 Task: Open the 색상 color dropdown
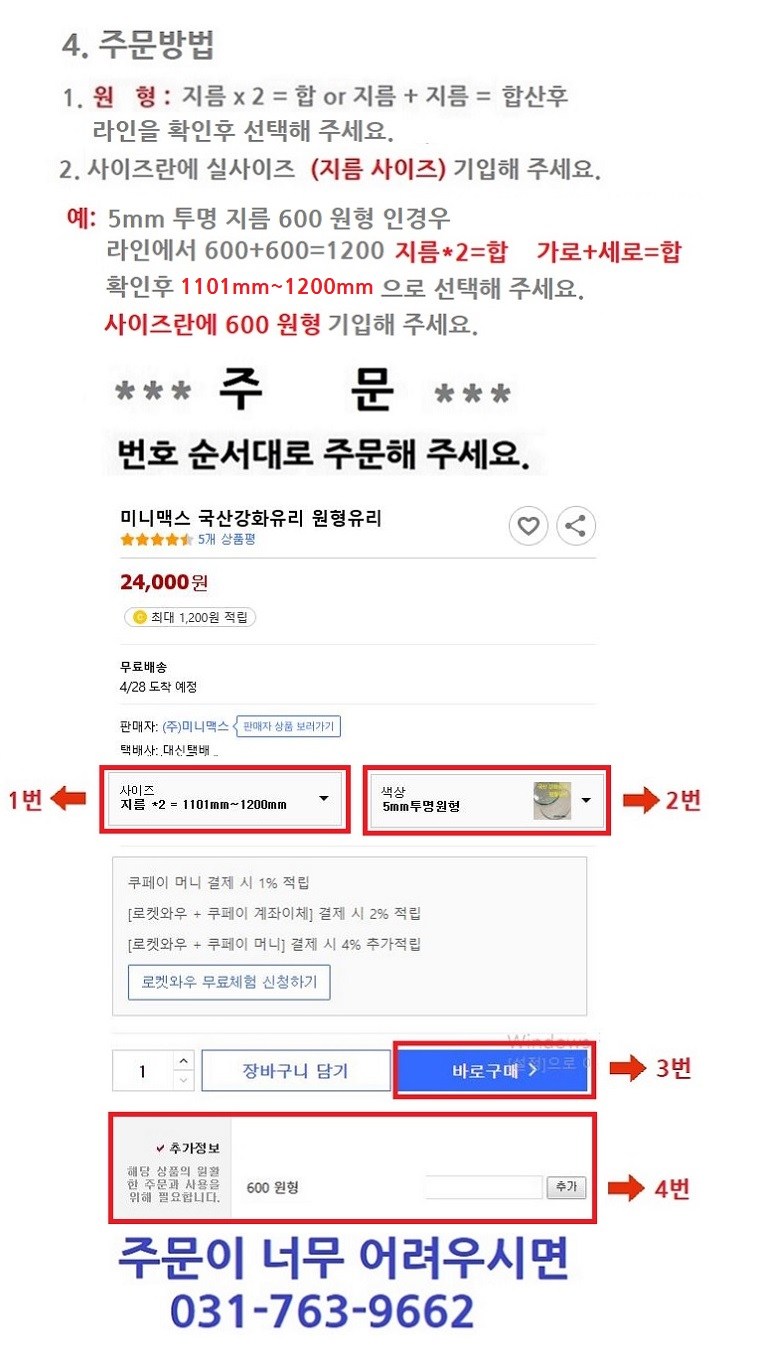(487, 800)
